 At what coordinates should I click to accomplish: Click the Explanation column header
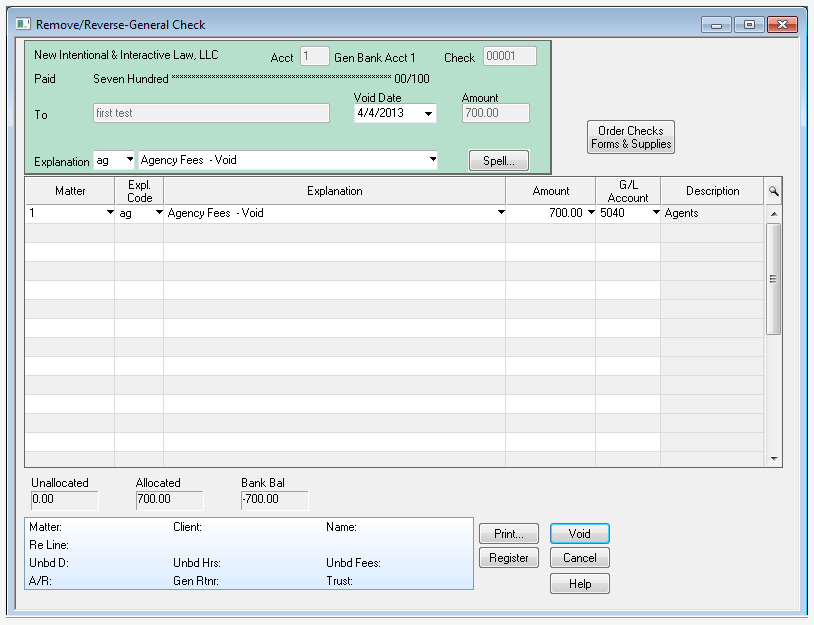334,191
